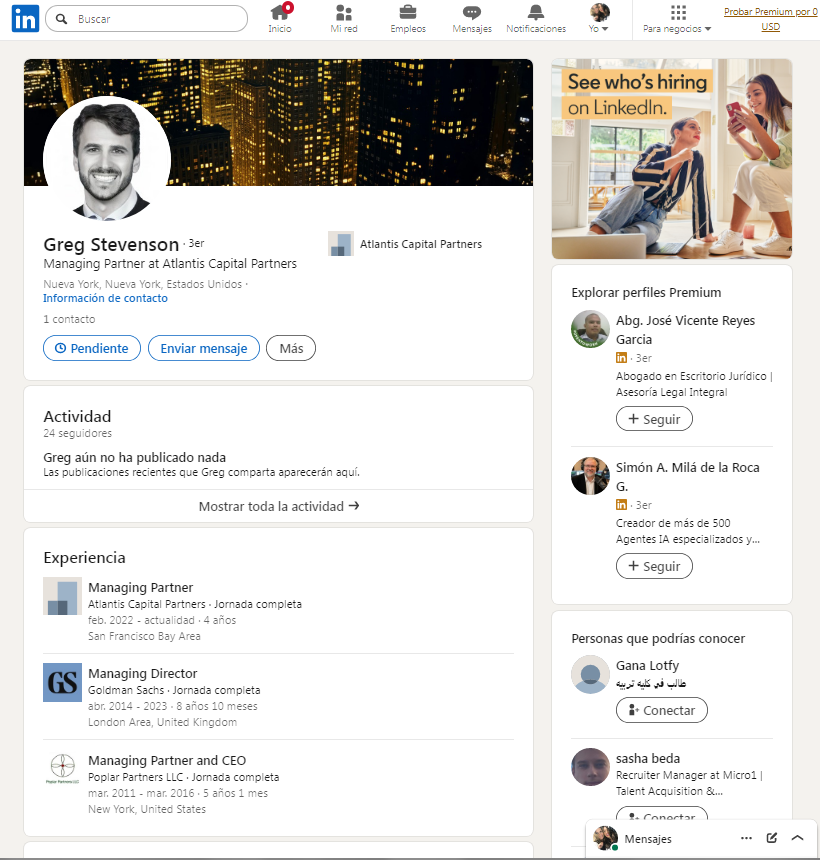Screen dimensions: 820x860
Task: Click See who's hiring advertisement
Action: tap(672, 159)
